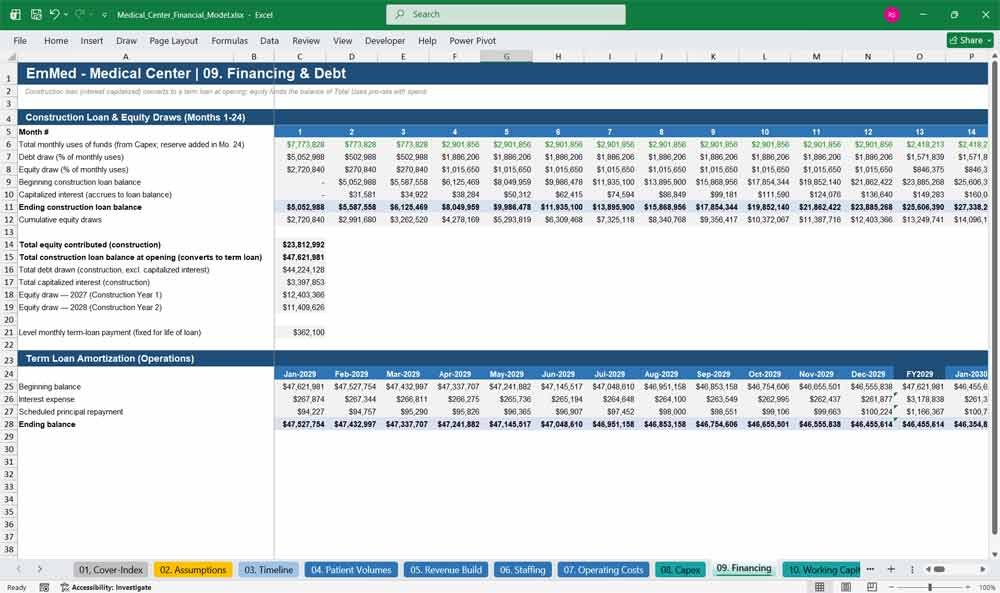
Task: Select the Term Loan Amortization section header
Action: coord(110,358)
